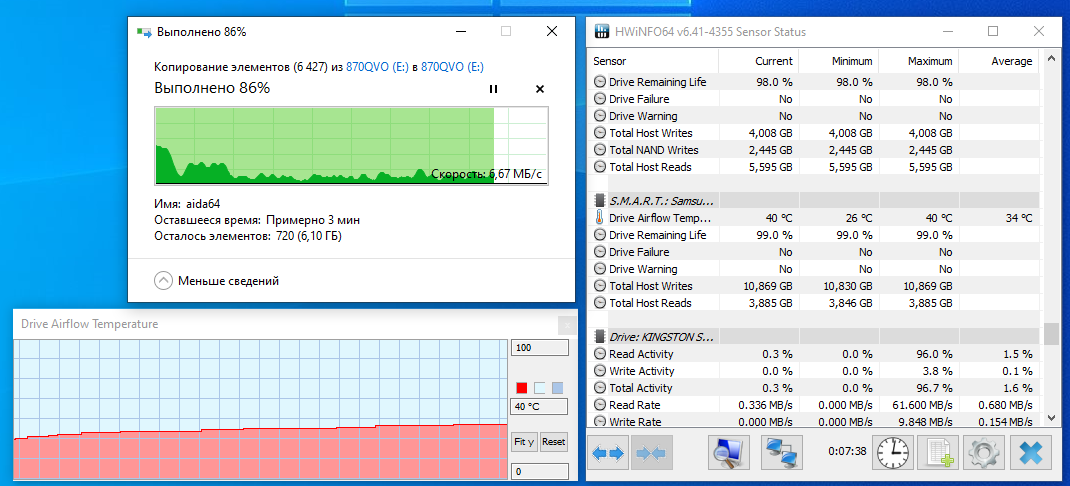Edit the graph maximum field showing 100
Screen dimensions: 1070x486
click(x=540, y=348)
